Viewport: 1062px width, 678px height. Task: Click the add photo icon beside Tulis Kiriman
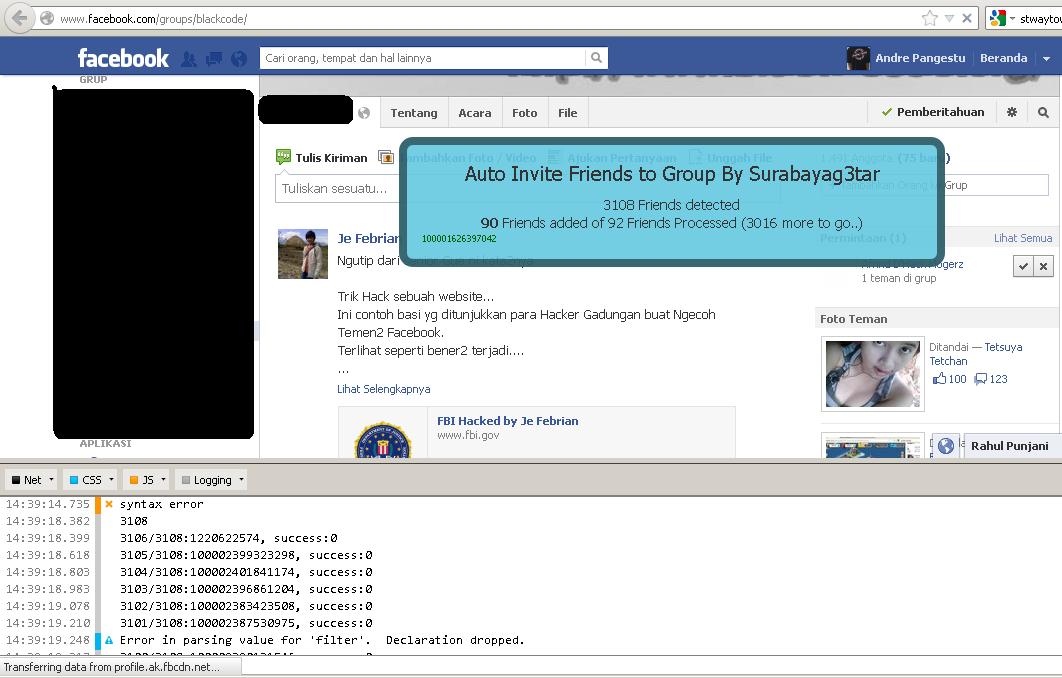coord(386,157)
